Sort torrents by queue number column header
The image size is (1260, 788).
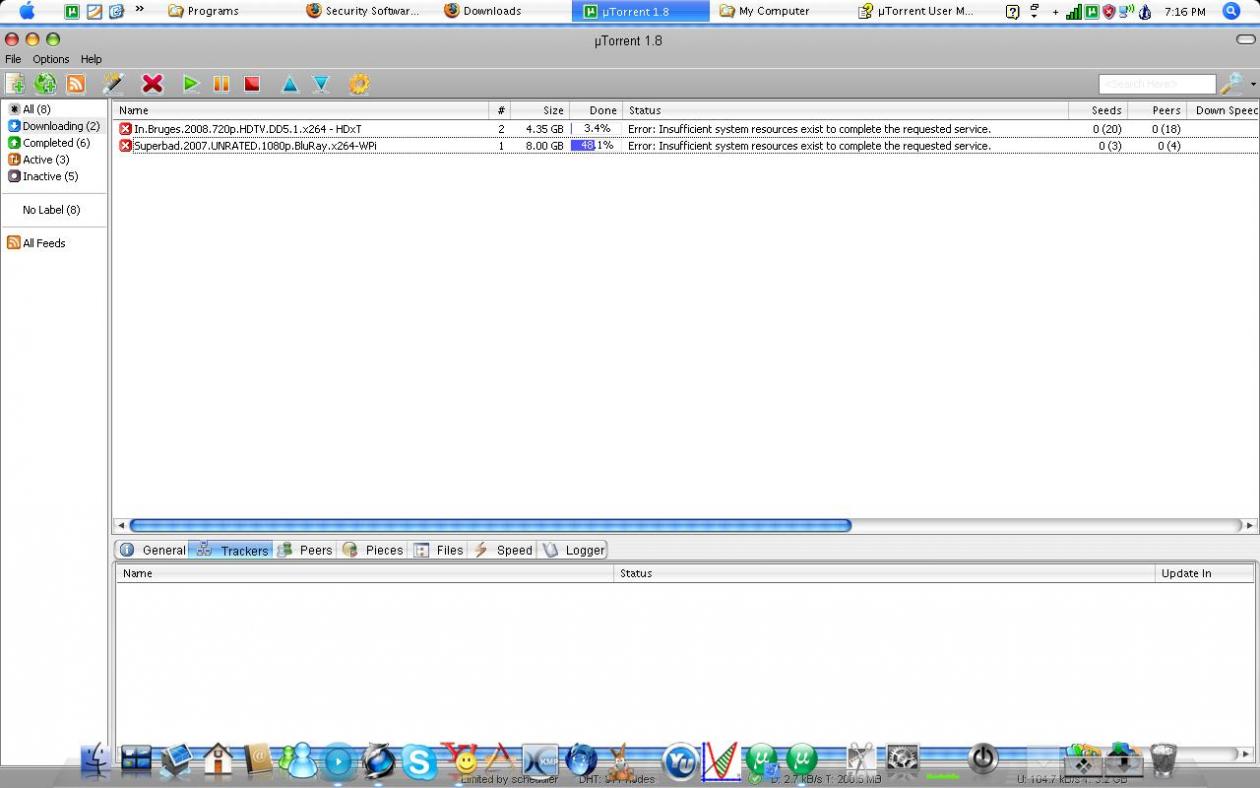coord(501,110)
